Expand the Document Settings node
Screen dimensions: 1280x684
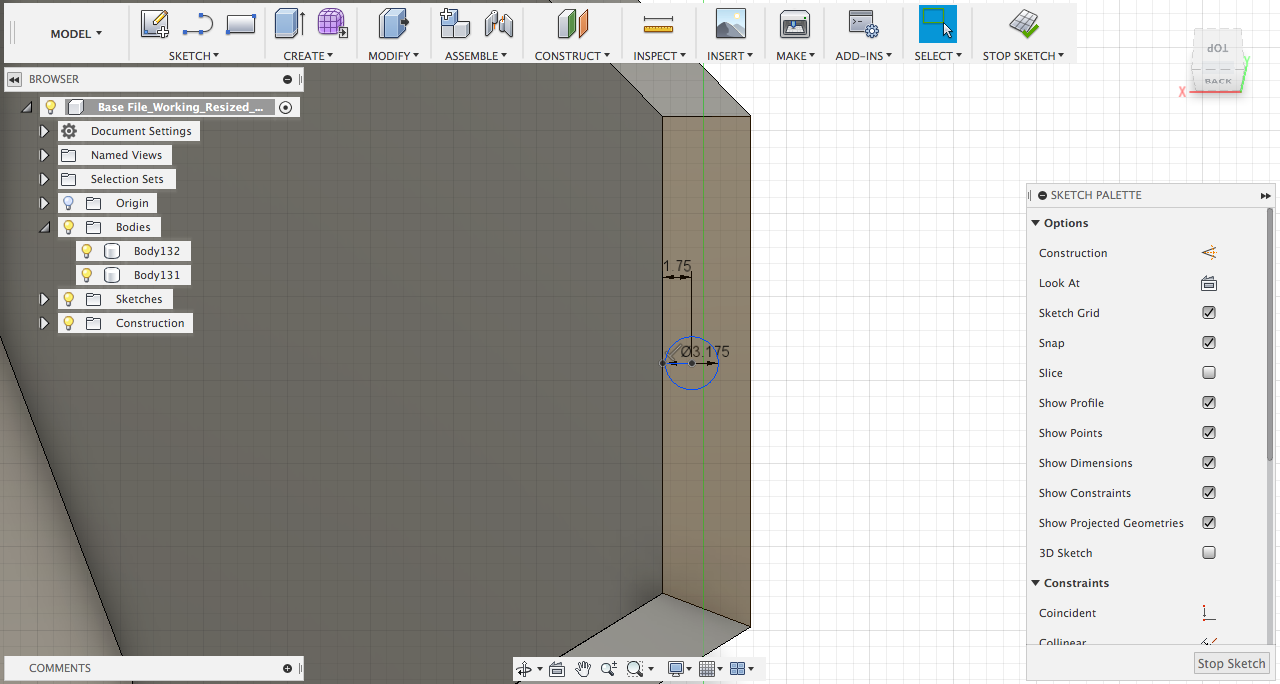(44, 131)
